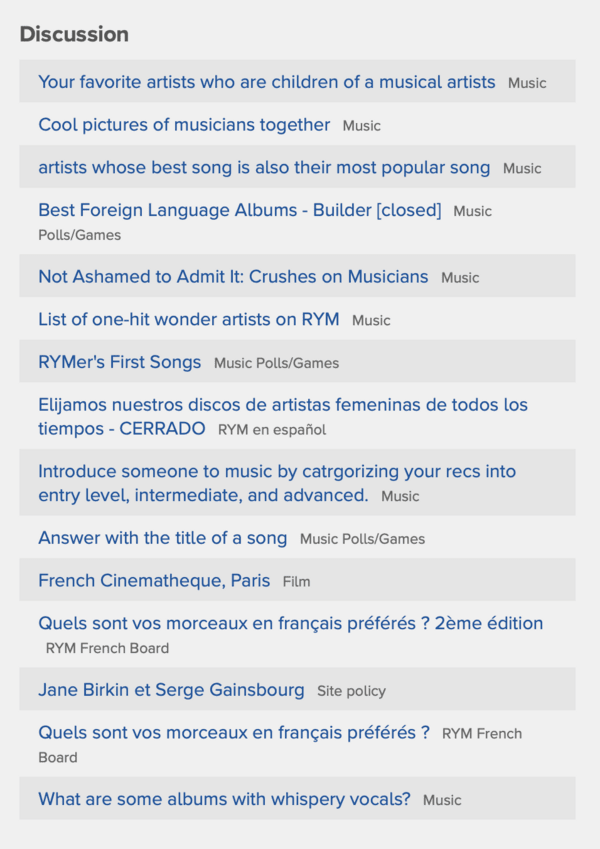
Task: Open the "Jane Birkin et Serge Gainsbourg" thread
Action: click(x=170, y=690)
